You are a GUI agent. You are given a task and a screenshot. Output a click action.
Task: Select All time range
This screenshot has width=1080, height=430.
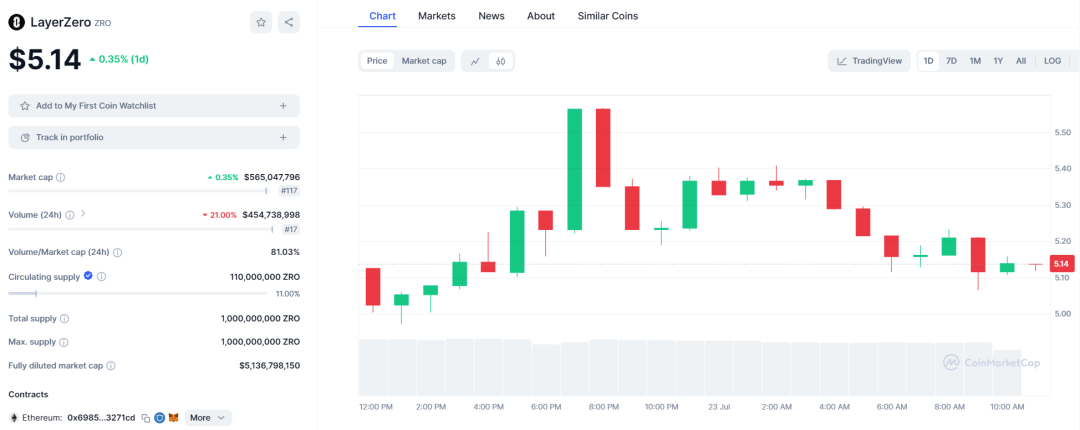pos(1021,61)
